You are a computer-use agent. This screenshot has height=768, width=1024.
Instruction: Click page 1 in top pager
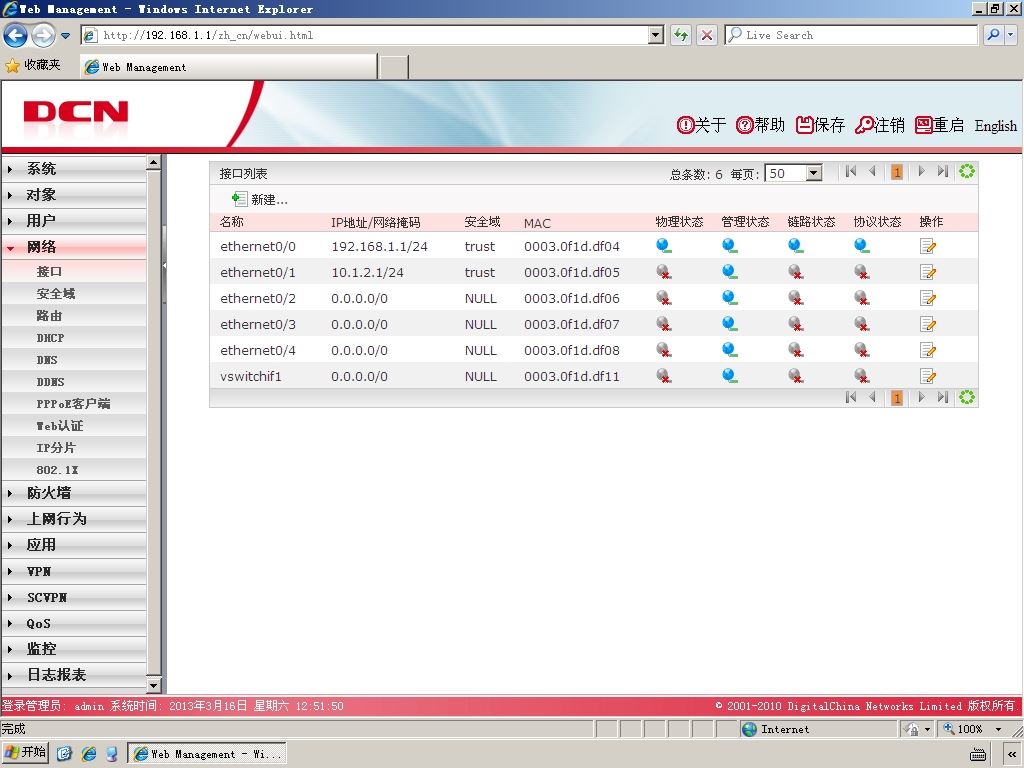(897, 172)
